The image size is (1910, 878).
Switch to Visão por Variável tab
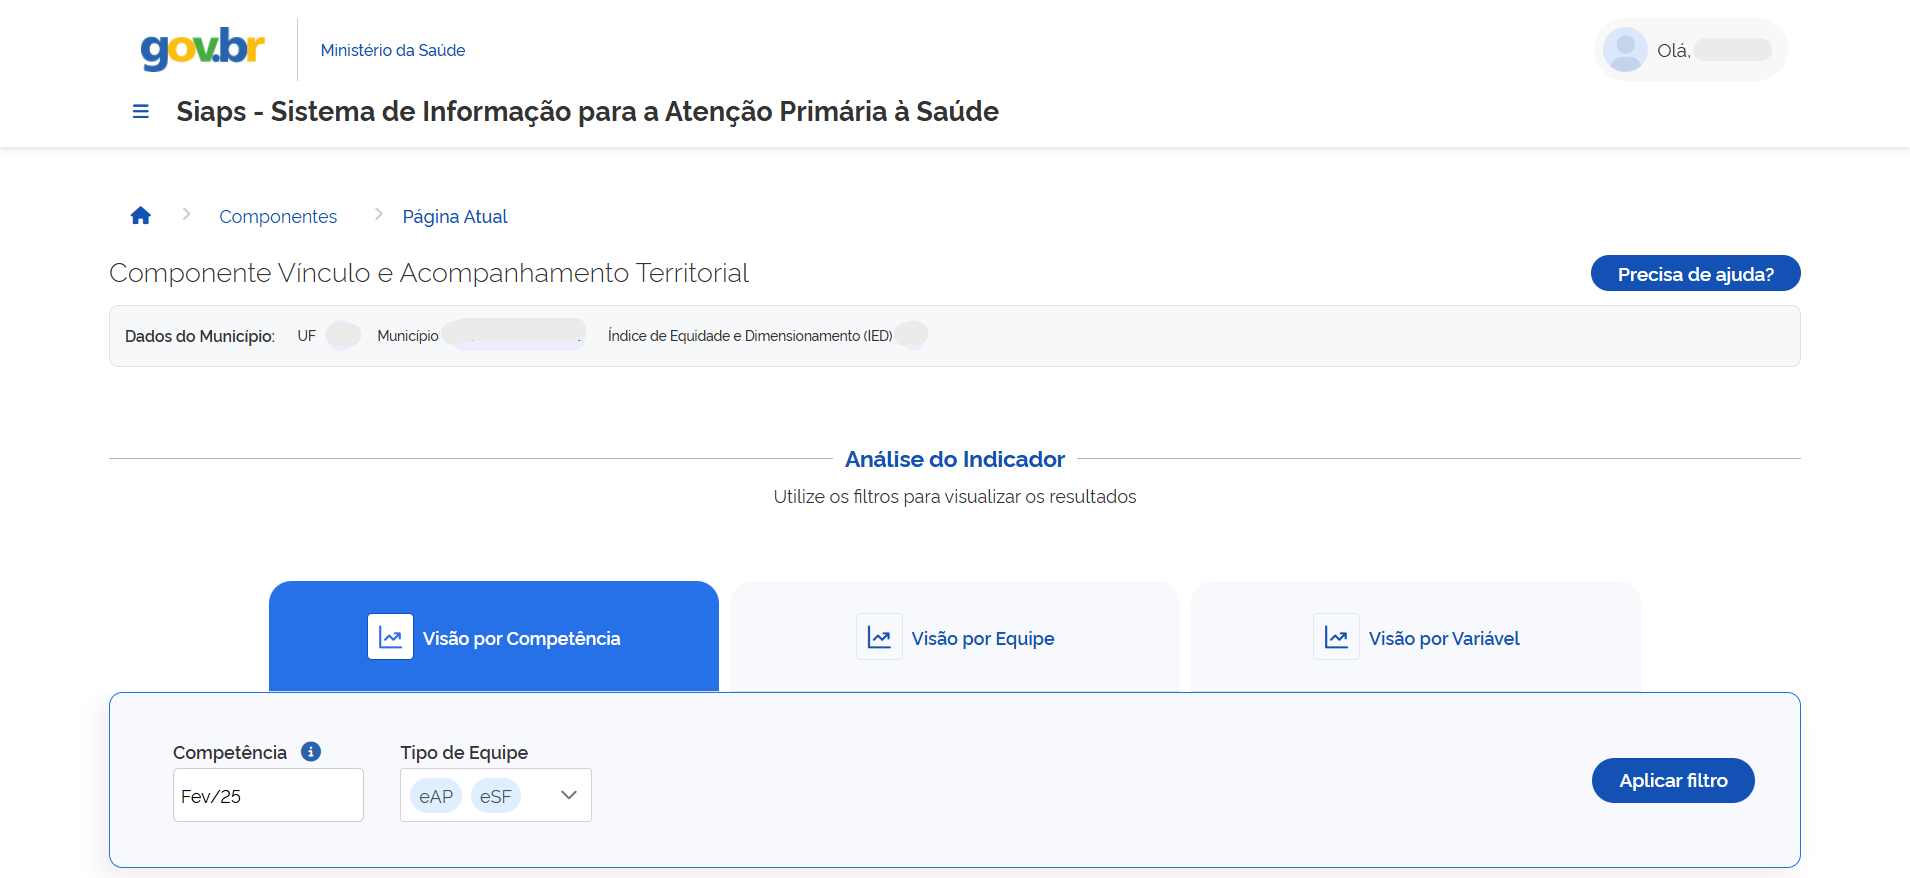point(1443,639)
